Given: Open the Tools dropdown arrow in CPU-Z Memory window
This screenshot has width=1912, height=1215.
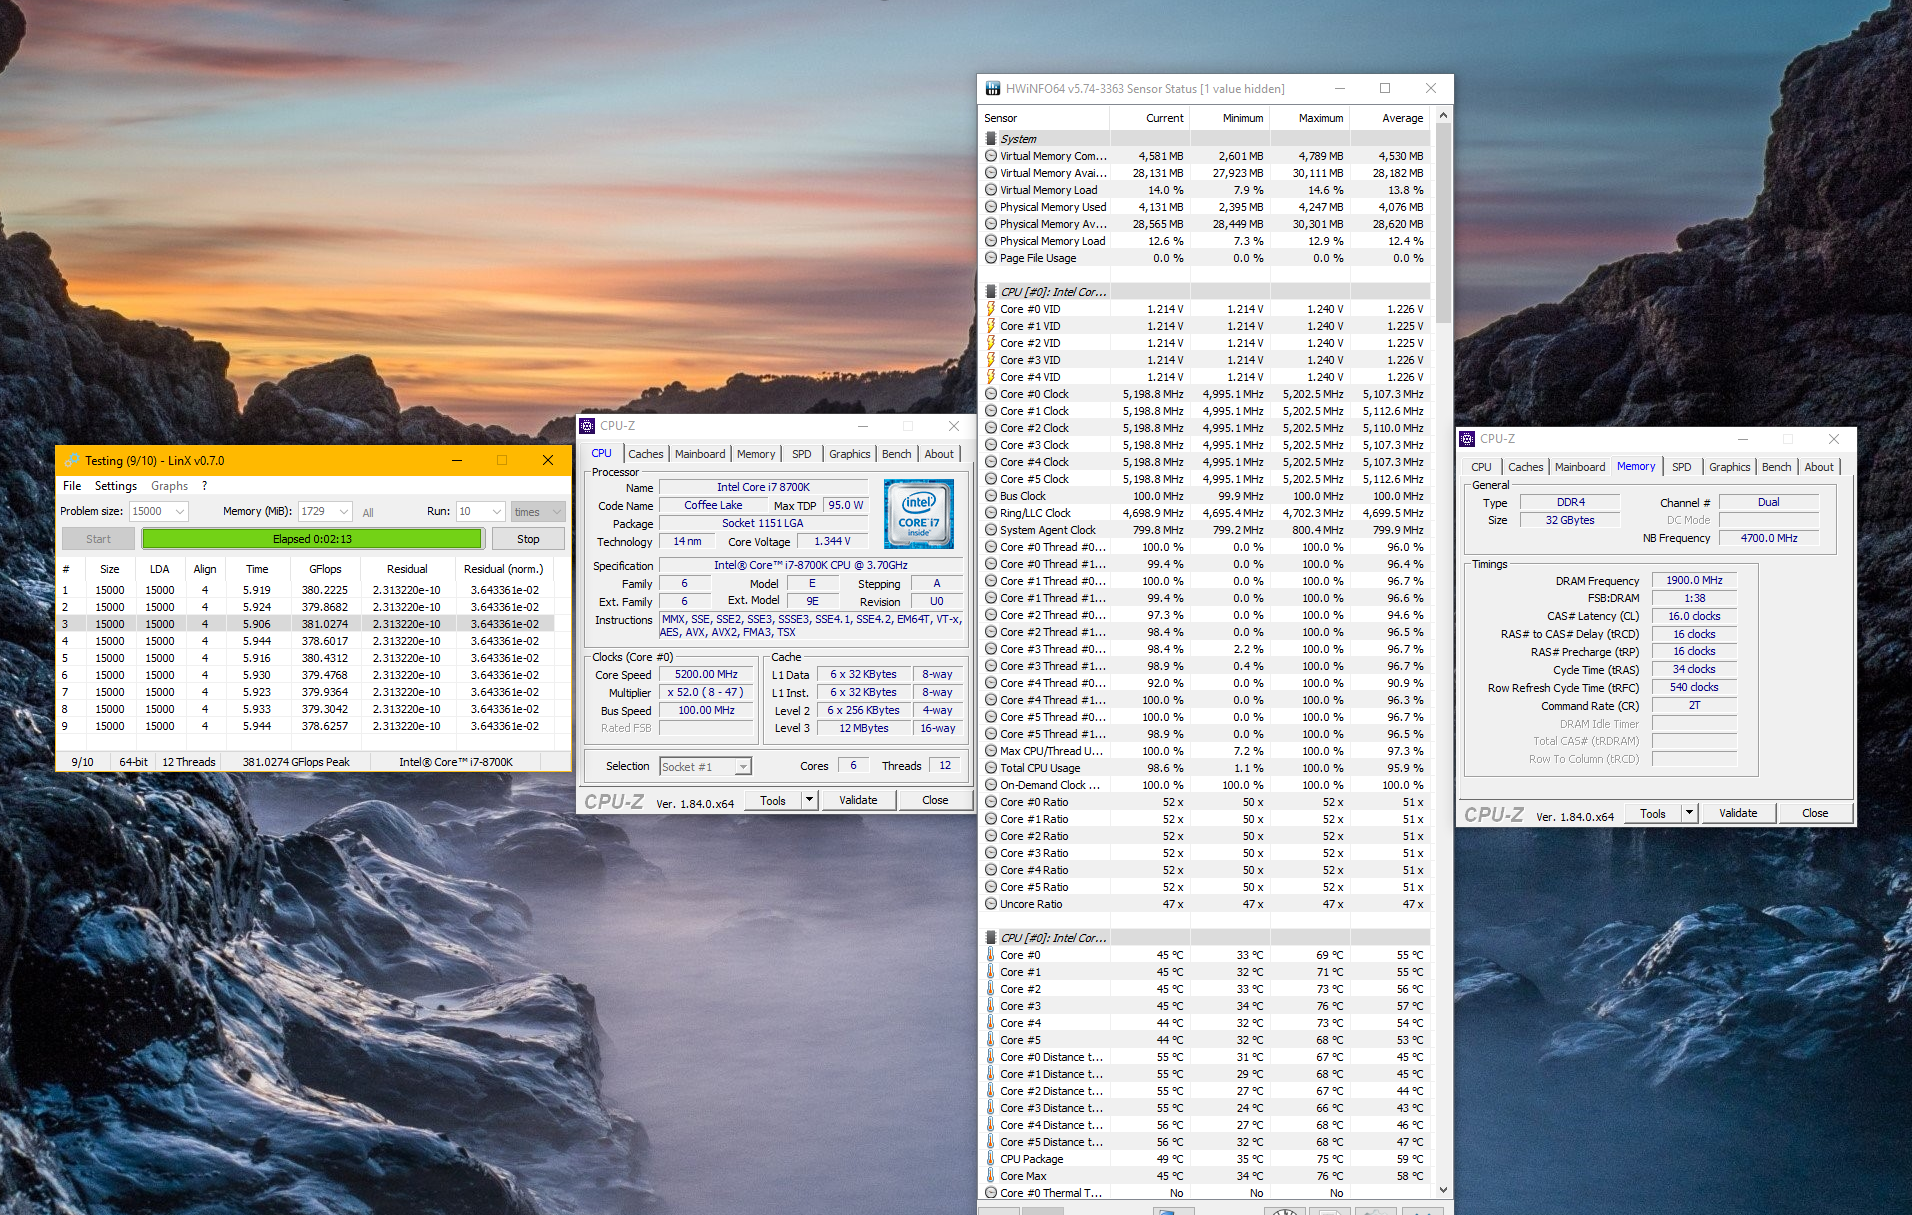Looking at the screenshot, I should click(1689, 813).
